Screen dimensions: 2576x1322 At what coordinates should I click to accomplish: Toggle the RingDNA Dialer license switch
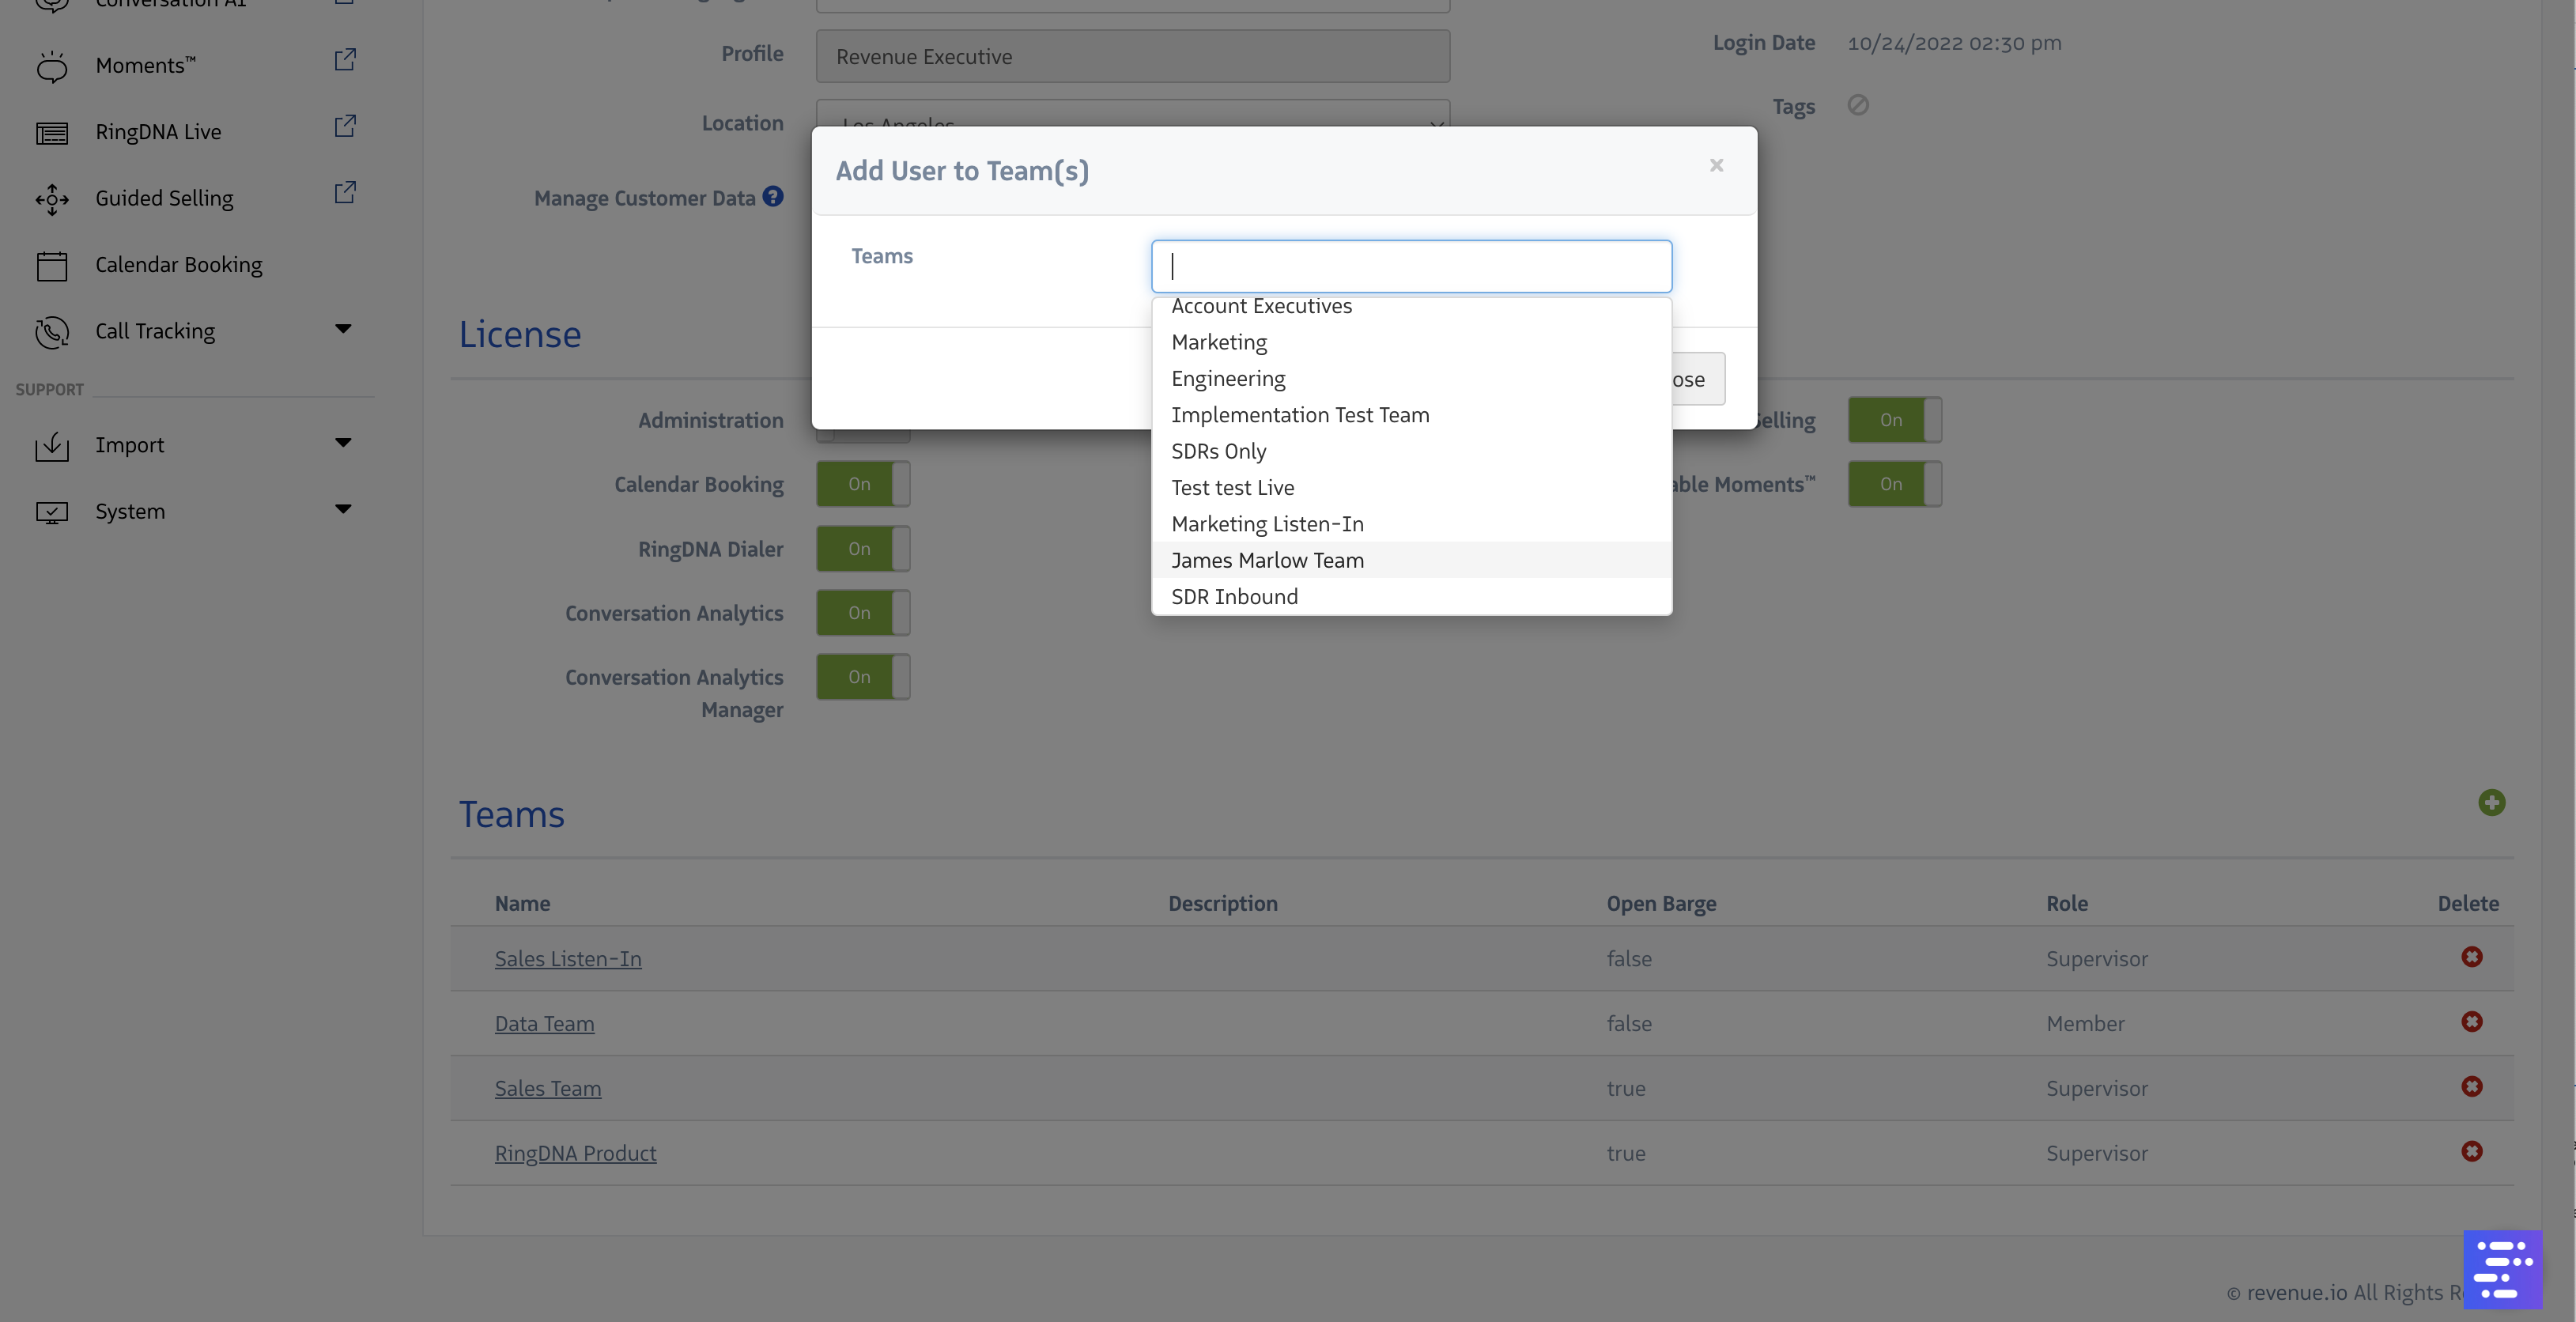(863, 549)
